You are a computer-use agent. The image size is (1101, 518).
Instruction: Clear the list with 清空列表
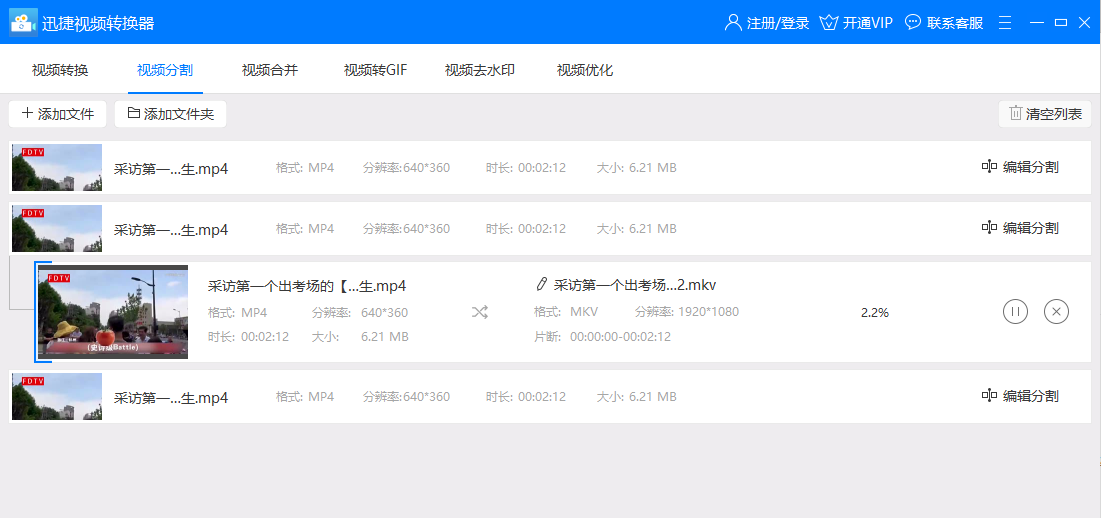1045,114
